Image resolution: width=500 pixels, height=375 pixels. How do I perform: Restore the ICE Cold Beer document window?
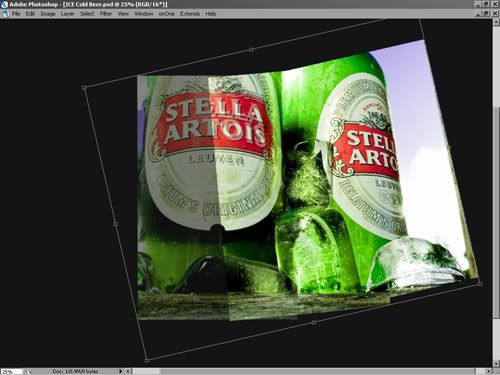pyautogui.click(x=487, y=13)
